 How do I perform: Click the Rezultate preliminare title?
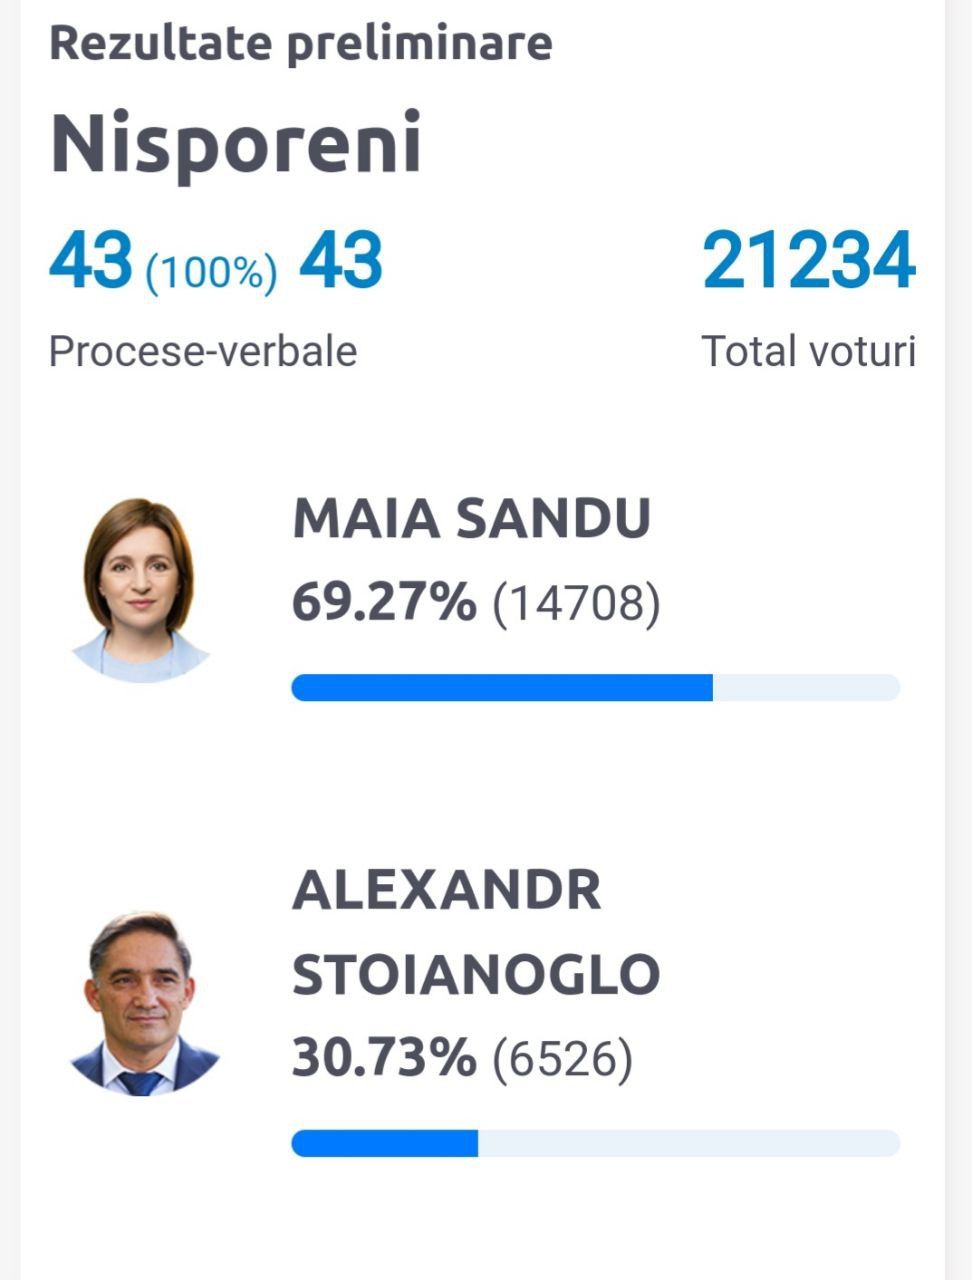[300, 44]
